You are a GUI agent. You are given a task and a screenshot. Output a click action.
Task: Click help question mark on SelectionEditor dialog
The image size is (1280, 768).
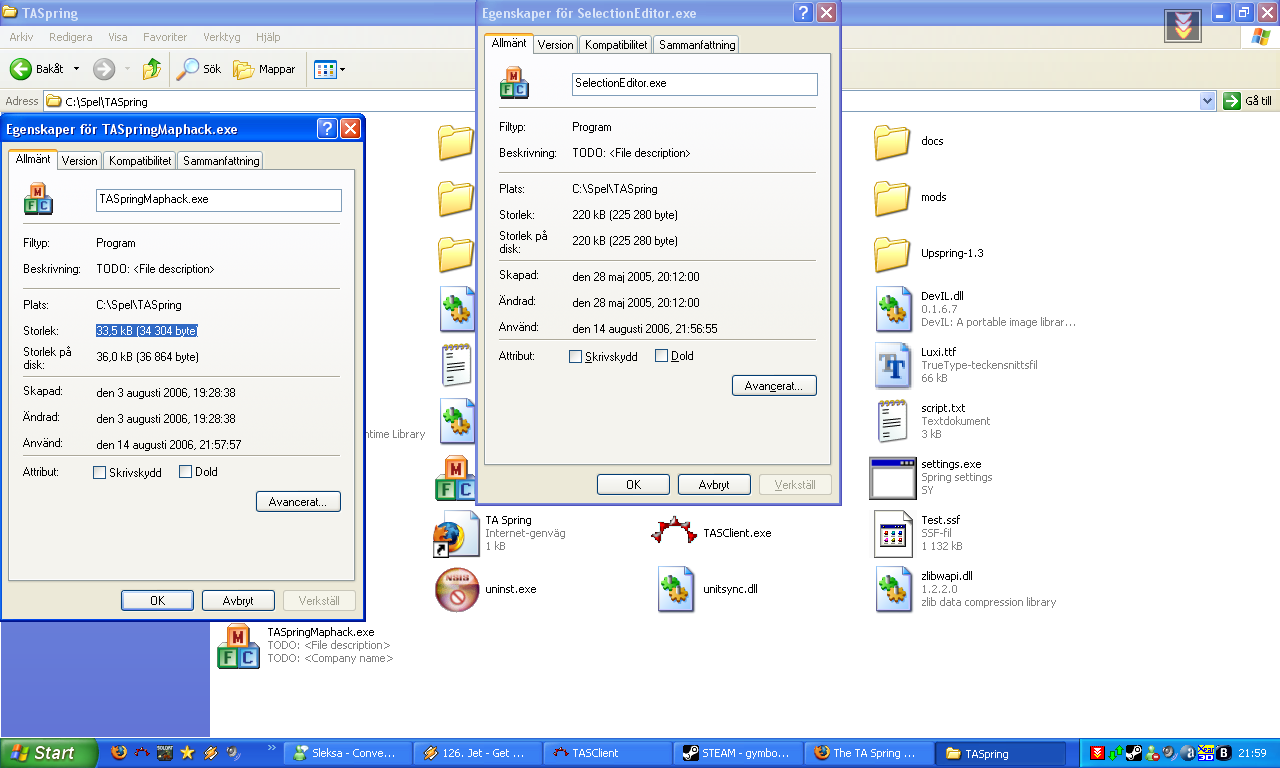coord(803,13)
